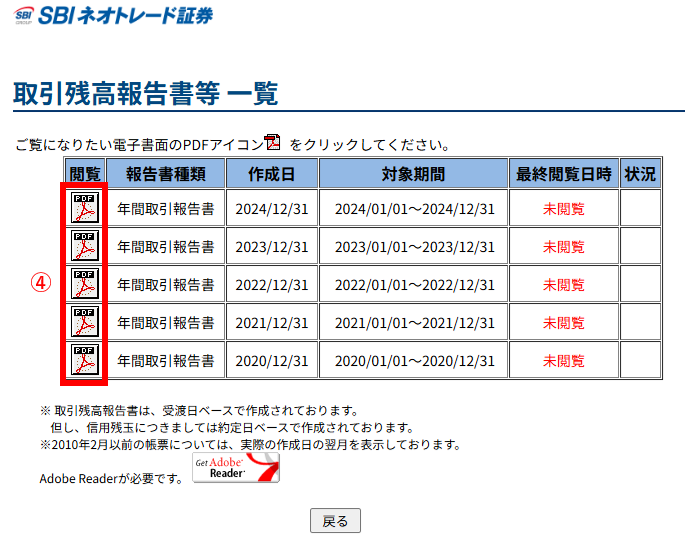Click the 閲覧 column header
The width and height of the screenshot is (685, 539).
click(85, 173)
